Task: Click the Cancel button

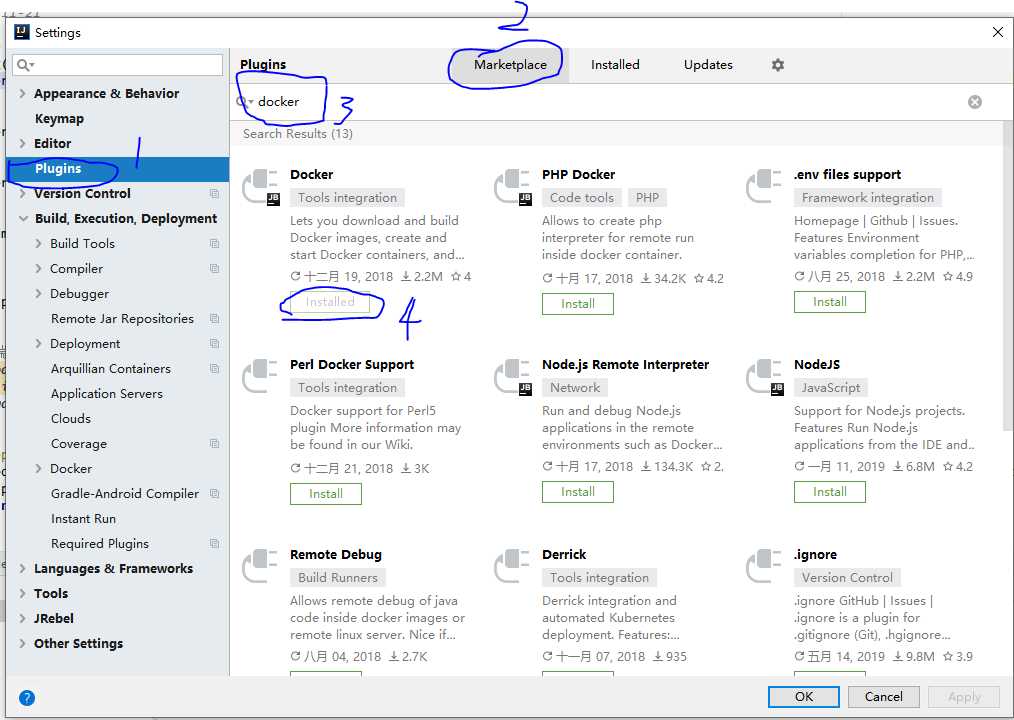Action: click(883, 697)
